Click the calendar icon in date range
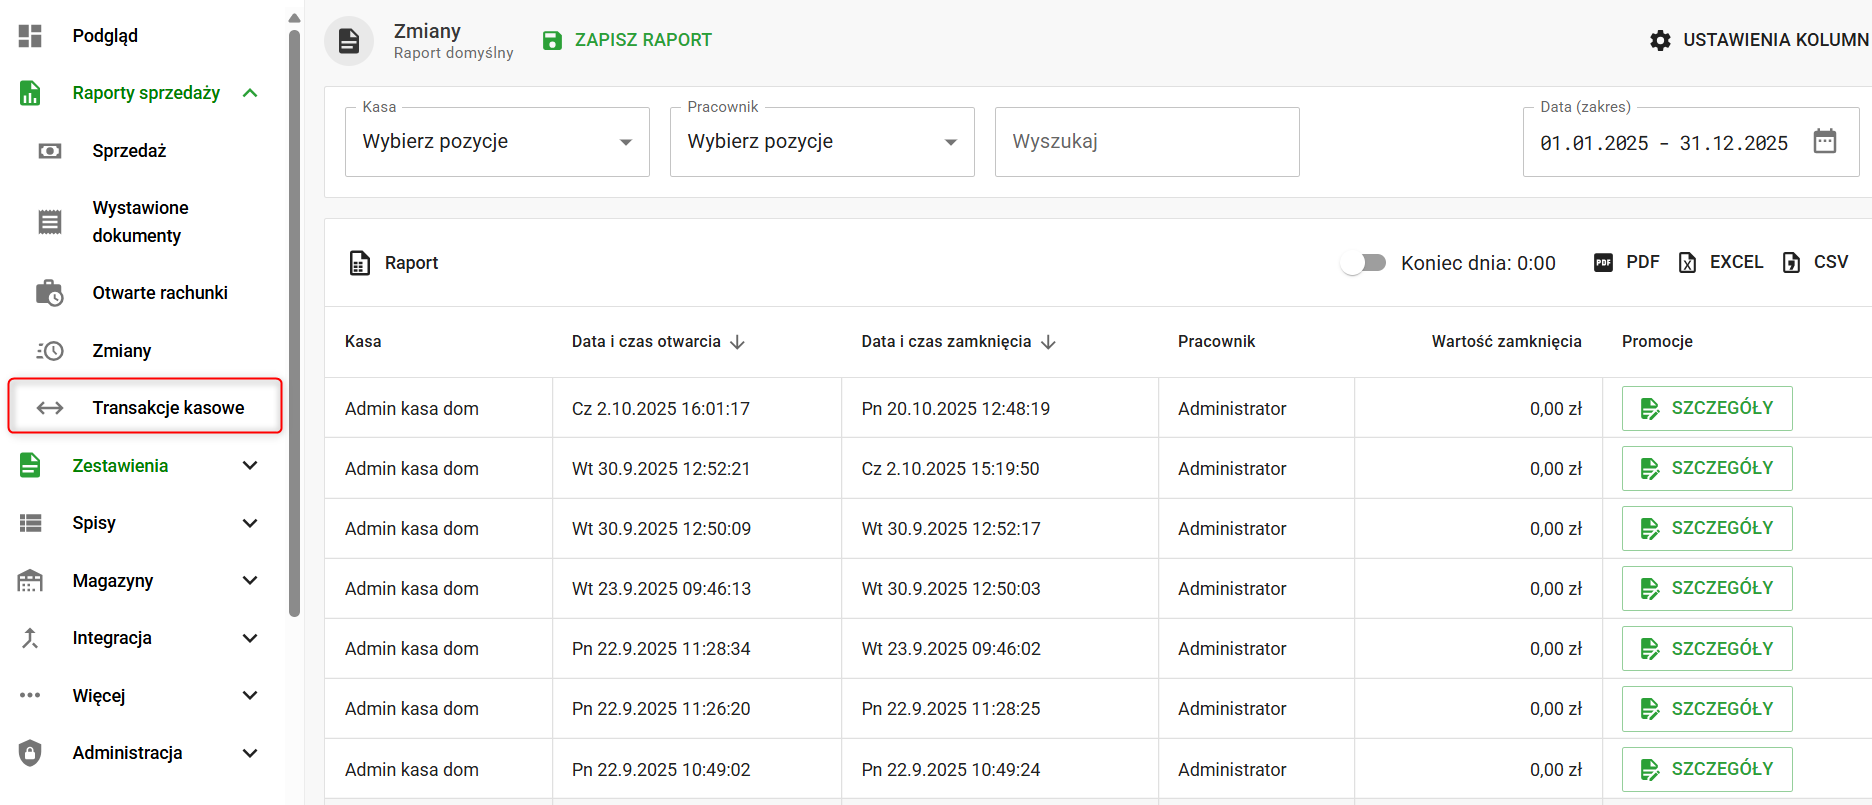1872x805 pixels. pos(1824,141)
